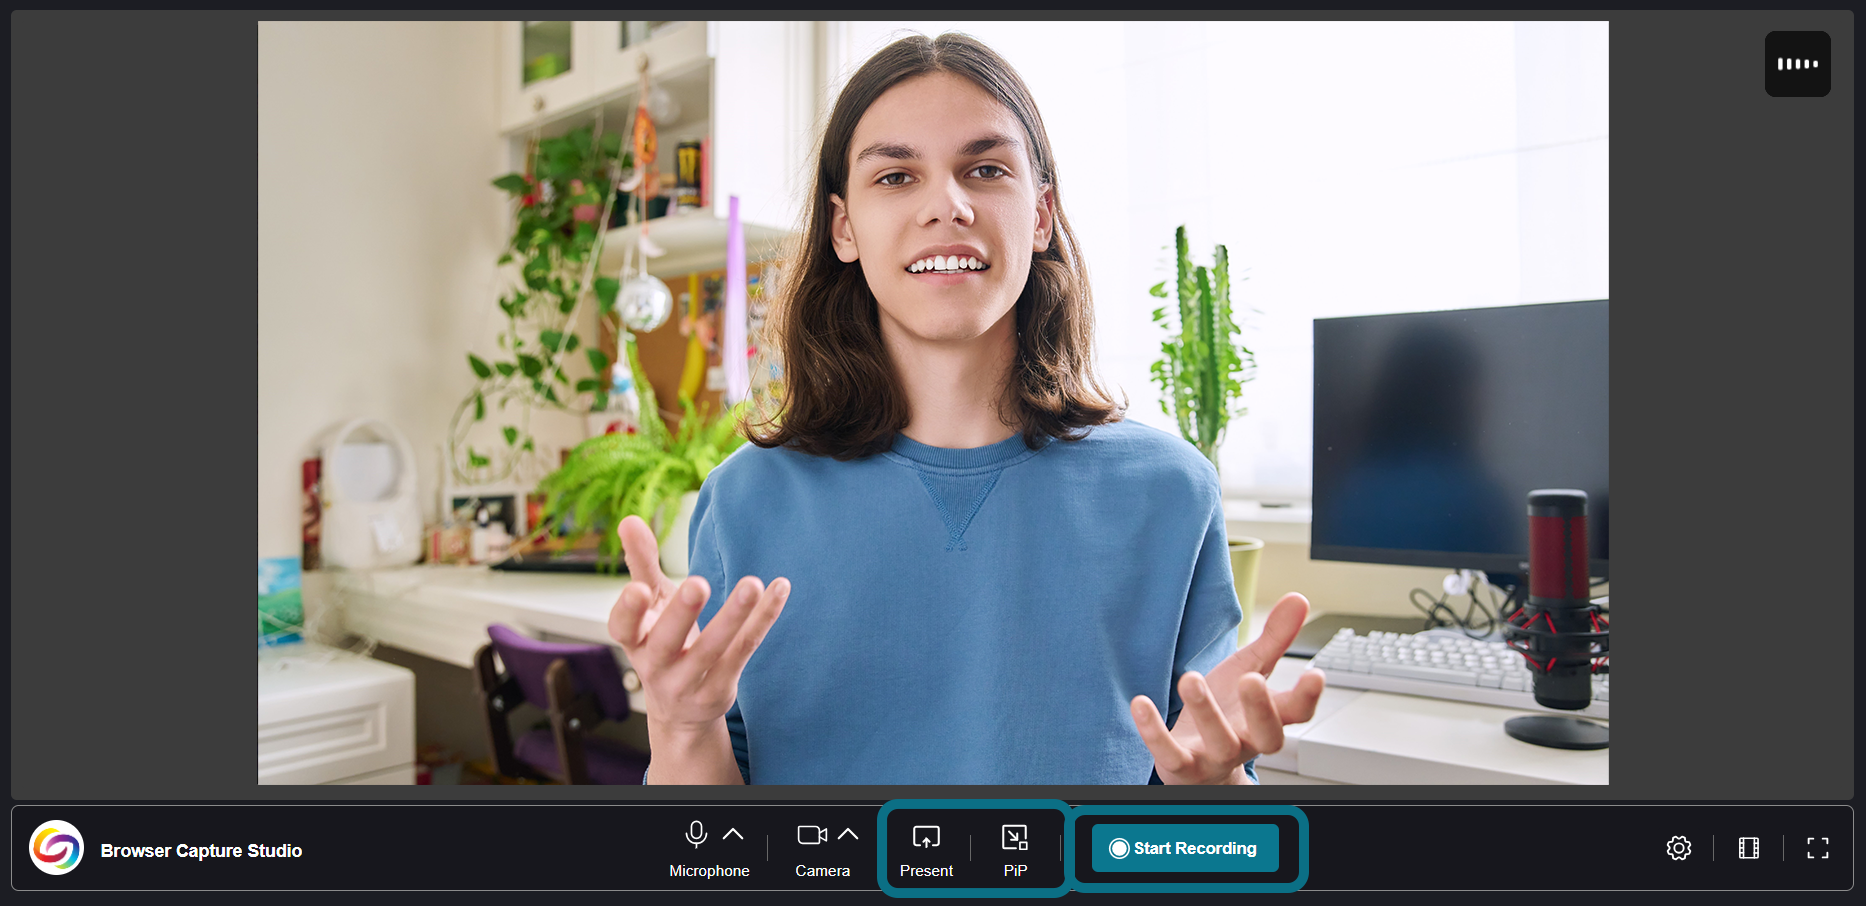Click the Browser Capture Studio logo
This screenshot has width=1866, height=906.
coord(57,848)
